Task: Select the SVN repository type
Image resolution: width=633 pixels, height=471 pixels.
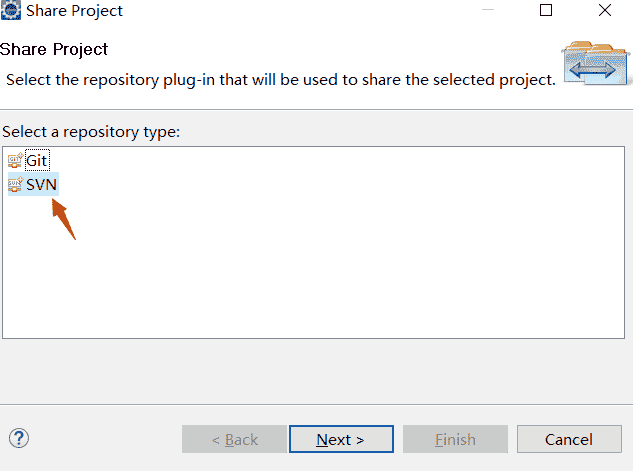Action: coord(41,185)
